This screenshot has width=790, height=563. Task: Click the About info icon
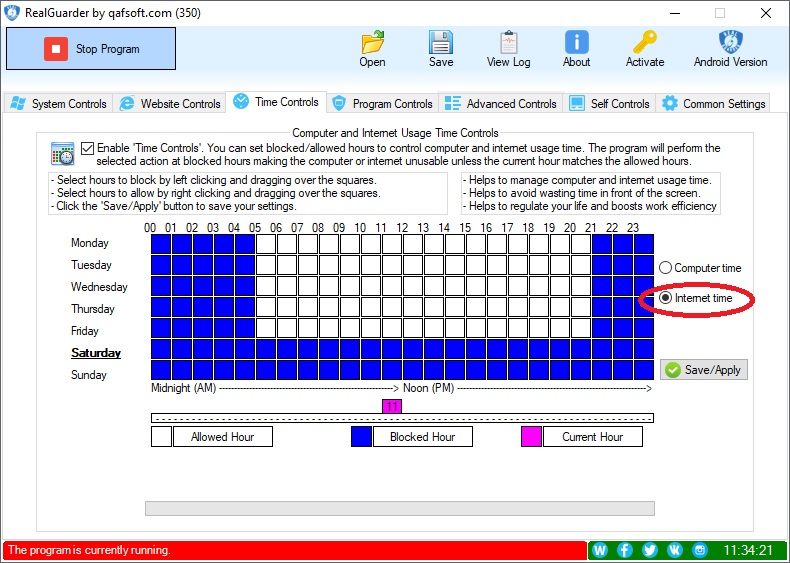576,42
